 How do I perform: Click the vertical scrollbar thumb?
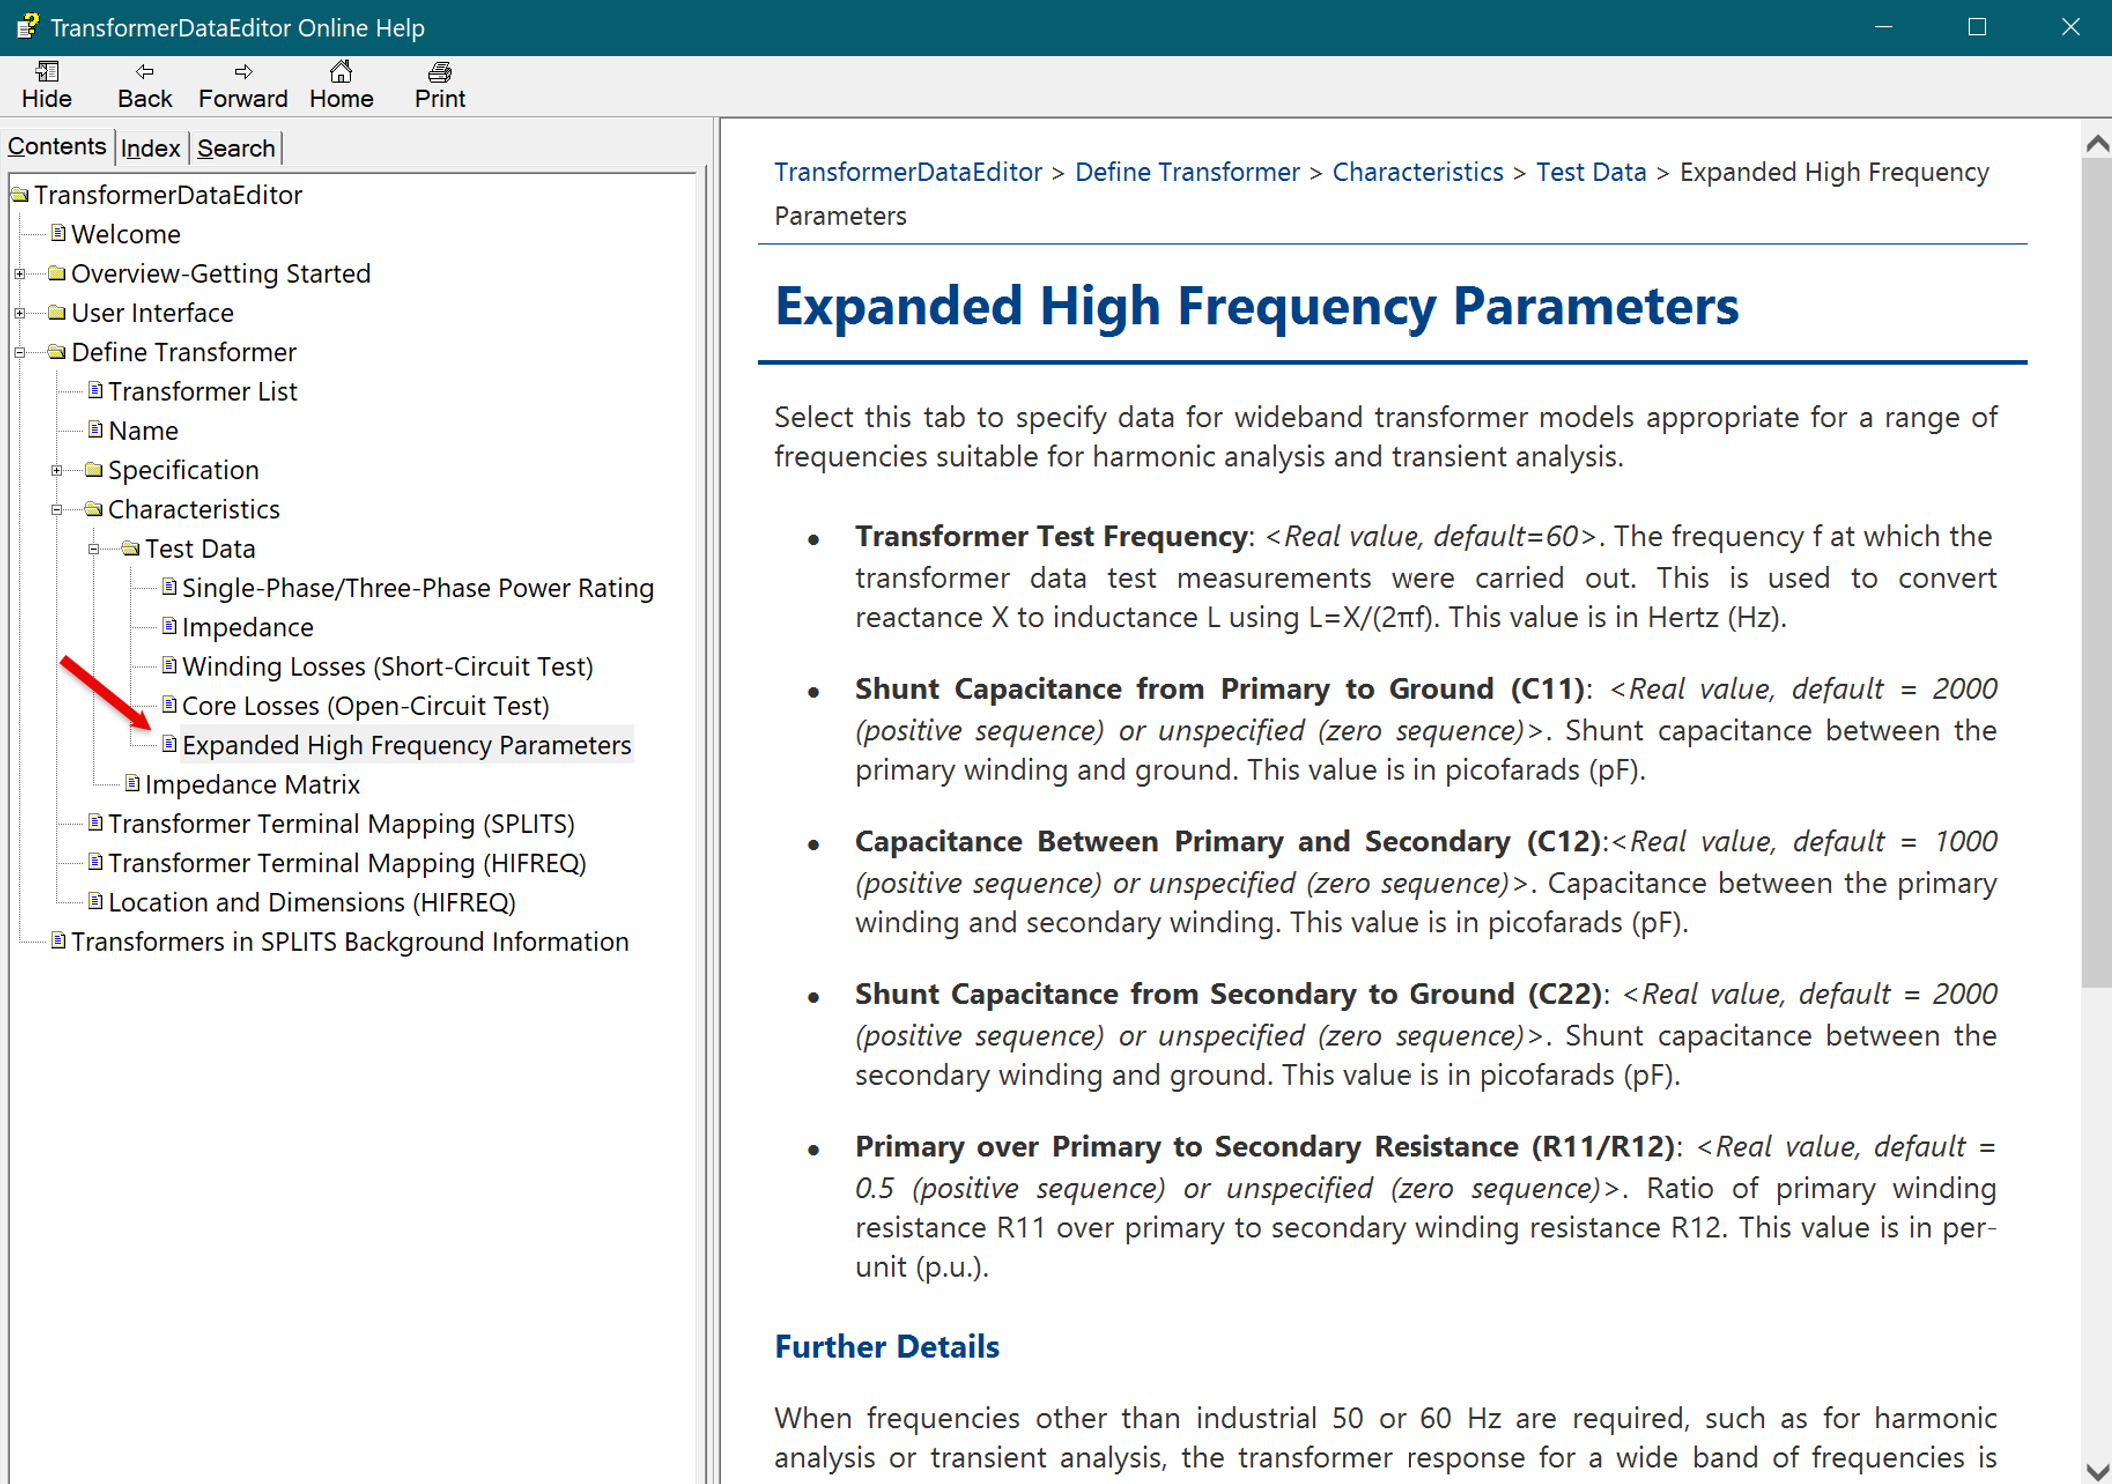click(2097, 573)
